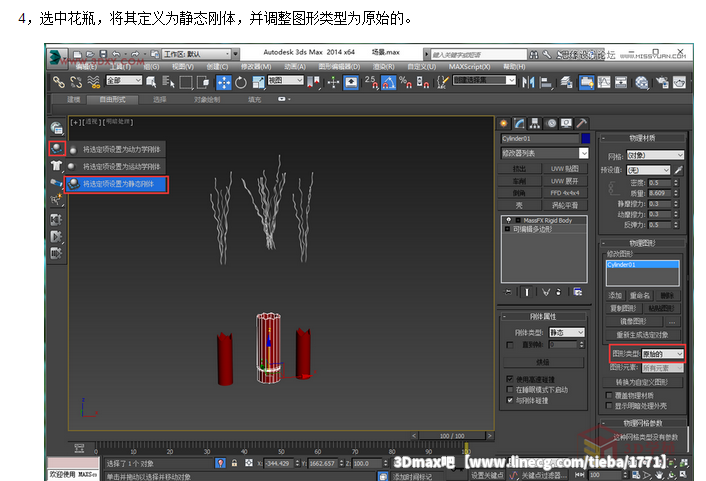
Task: Click the 'UVW 贴图' modifier button
Action: coord(565,168)
